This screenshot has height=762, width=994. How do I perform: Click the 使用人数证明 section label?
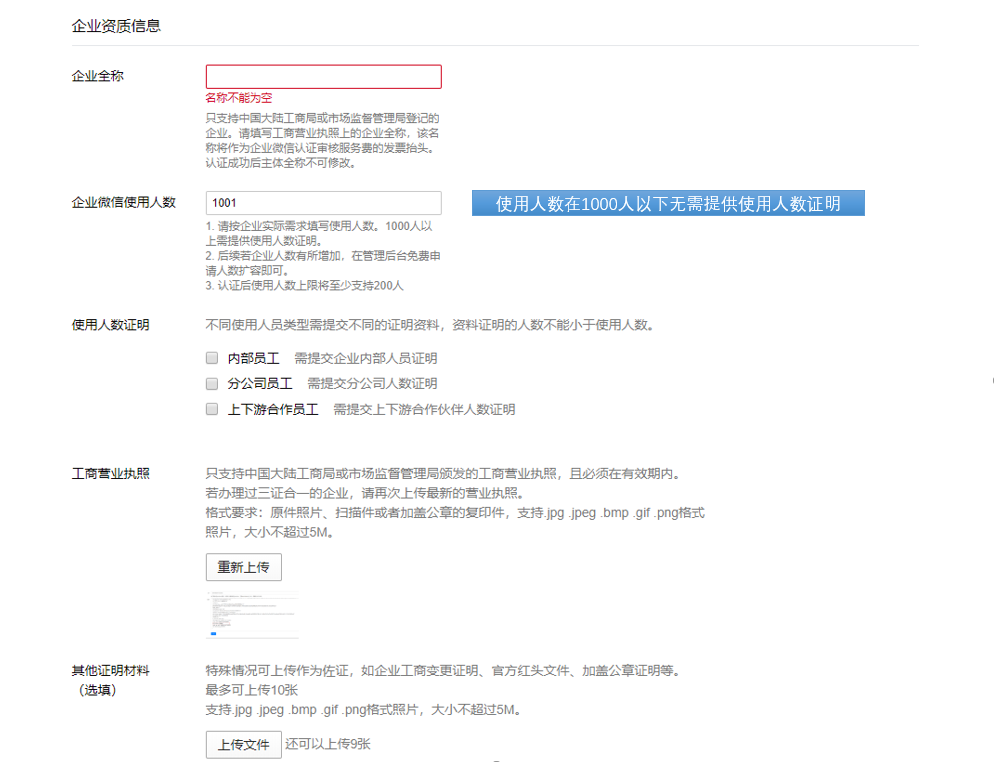coord(111,325)
